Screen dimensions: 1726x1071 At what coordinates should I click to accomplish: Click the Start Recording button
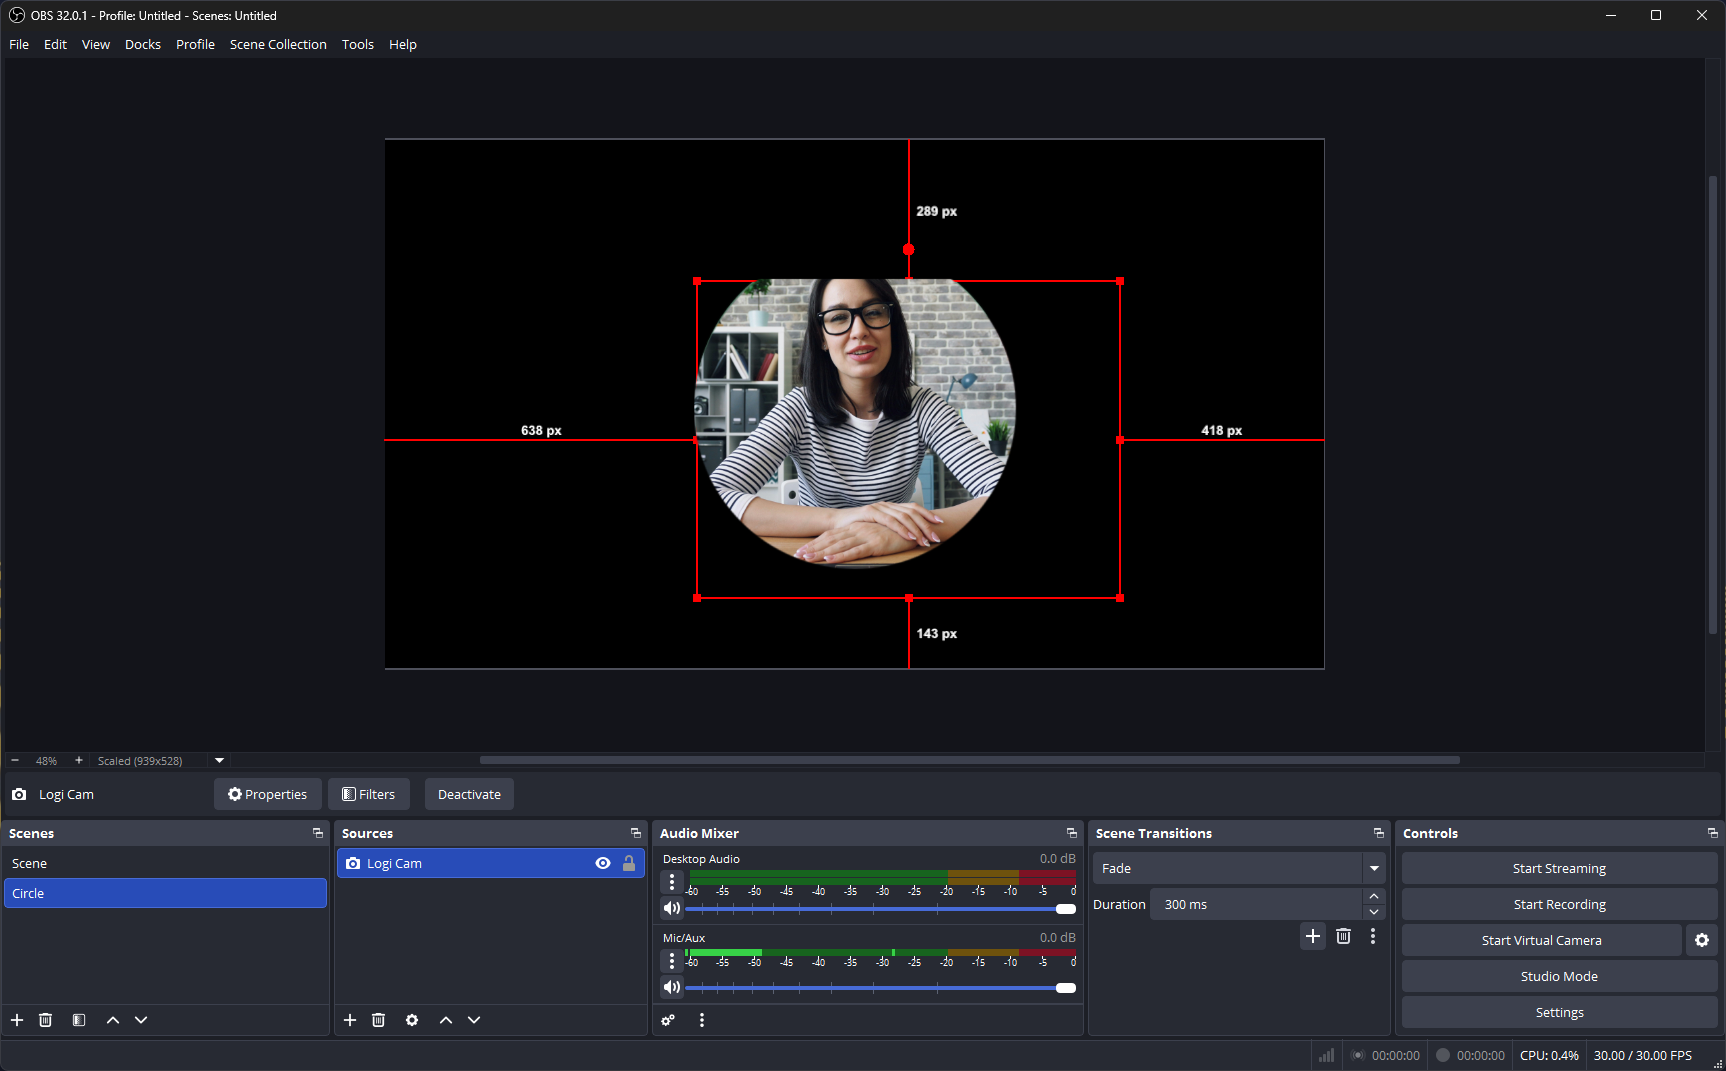[x=1559, y=904]
